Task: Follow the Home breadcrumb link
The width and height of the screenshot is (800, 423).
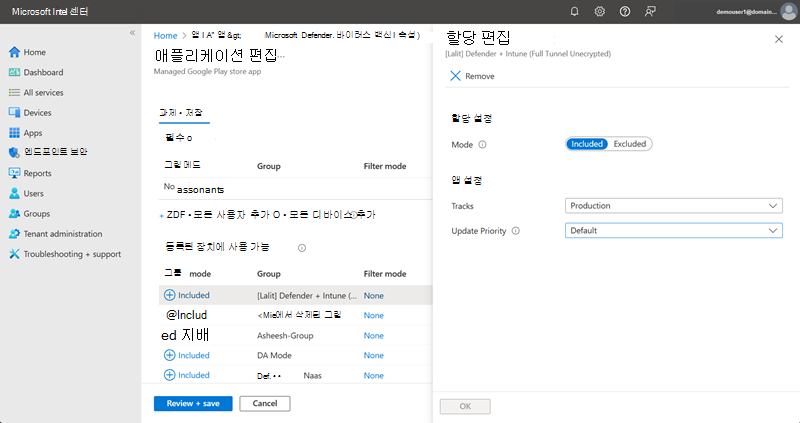Action: tap(165, 35)
